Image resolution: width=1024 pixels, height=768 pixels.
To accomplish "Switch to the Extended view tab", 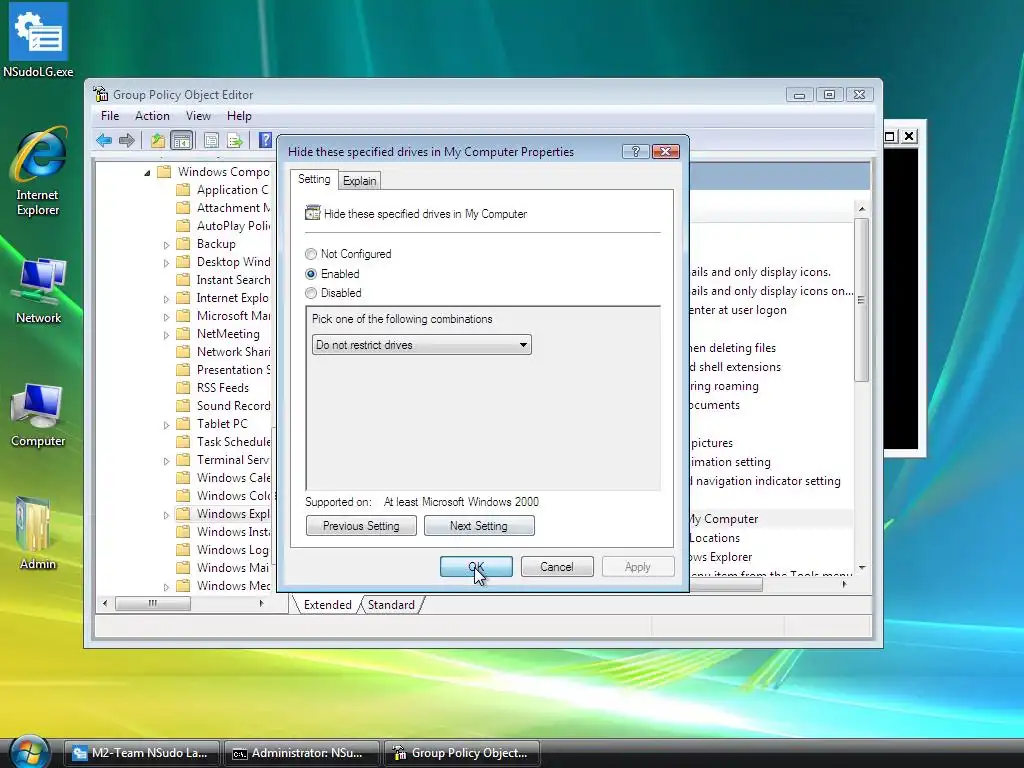I will coord(327,605).
